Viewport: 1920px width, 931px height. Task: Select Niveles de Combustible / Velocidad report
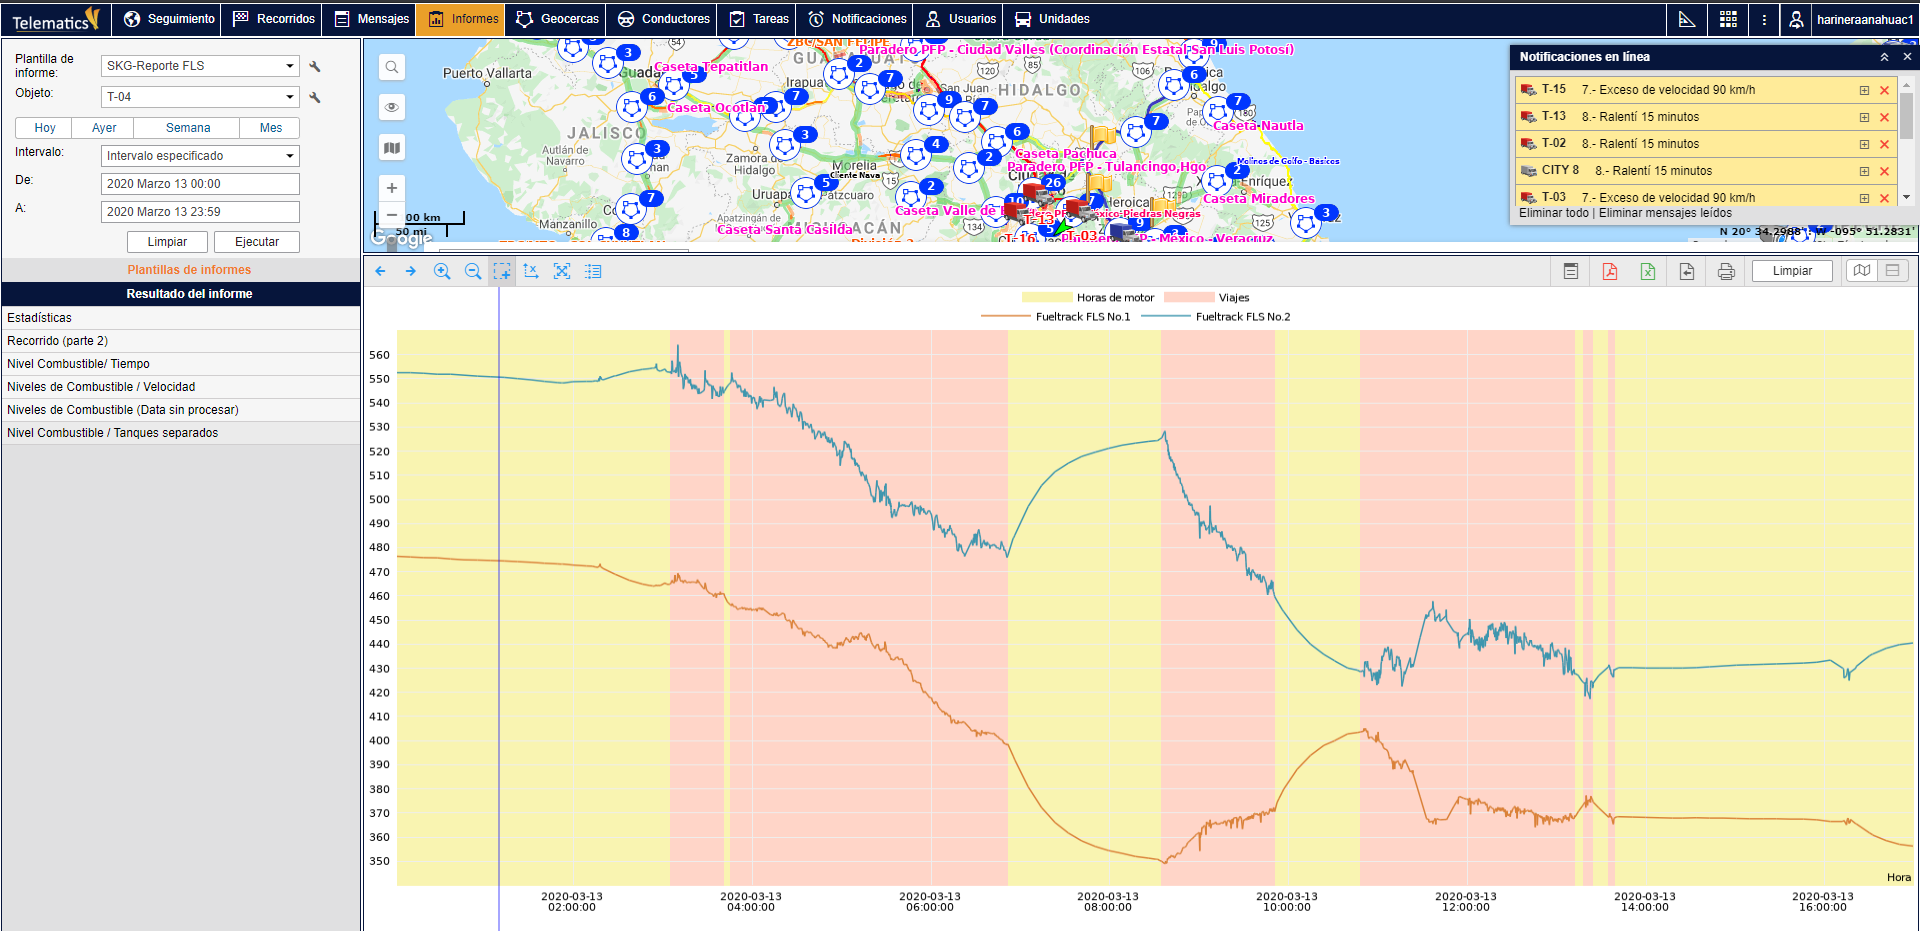coord(101,387)
